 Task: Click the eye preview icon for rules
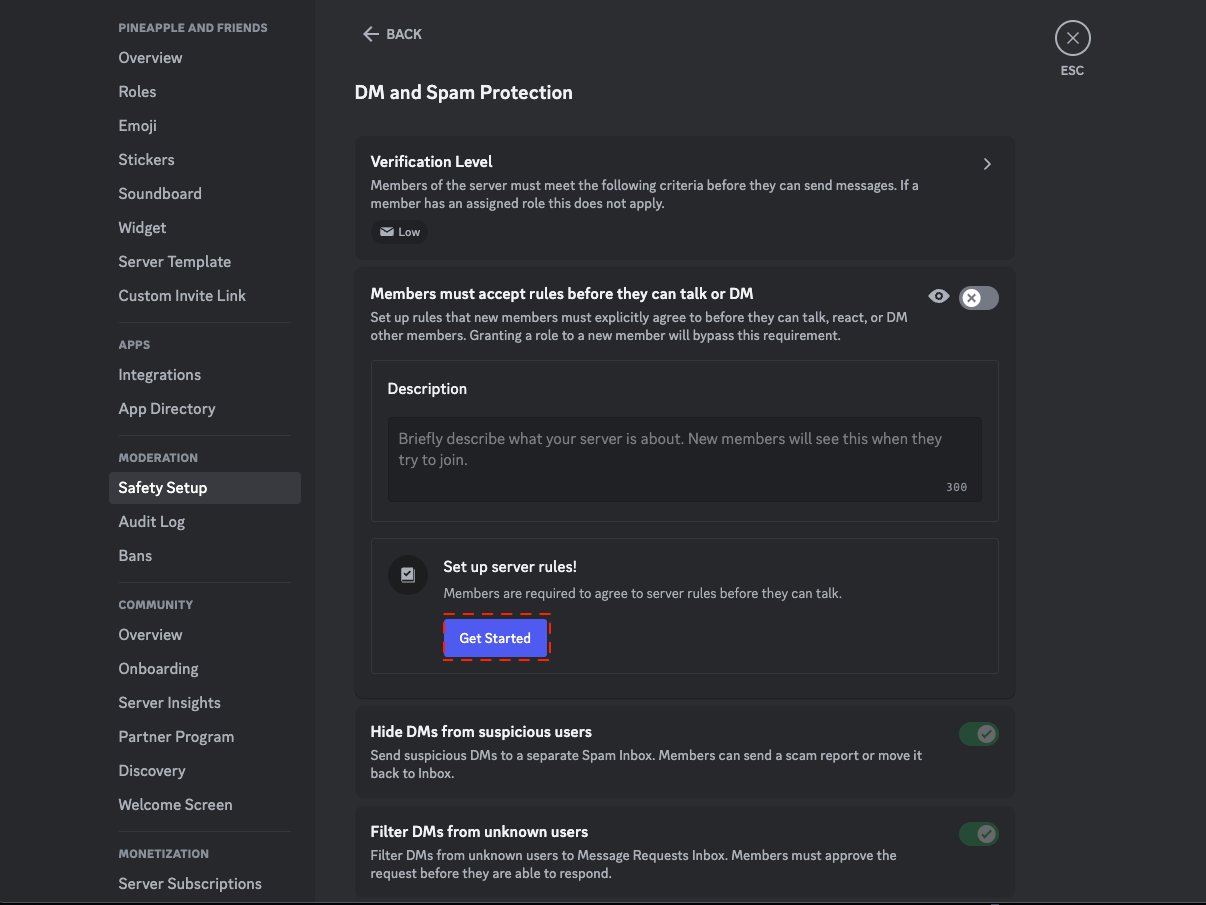[x=938, y=296]
